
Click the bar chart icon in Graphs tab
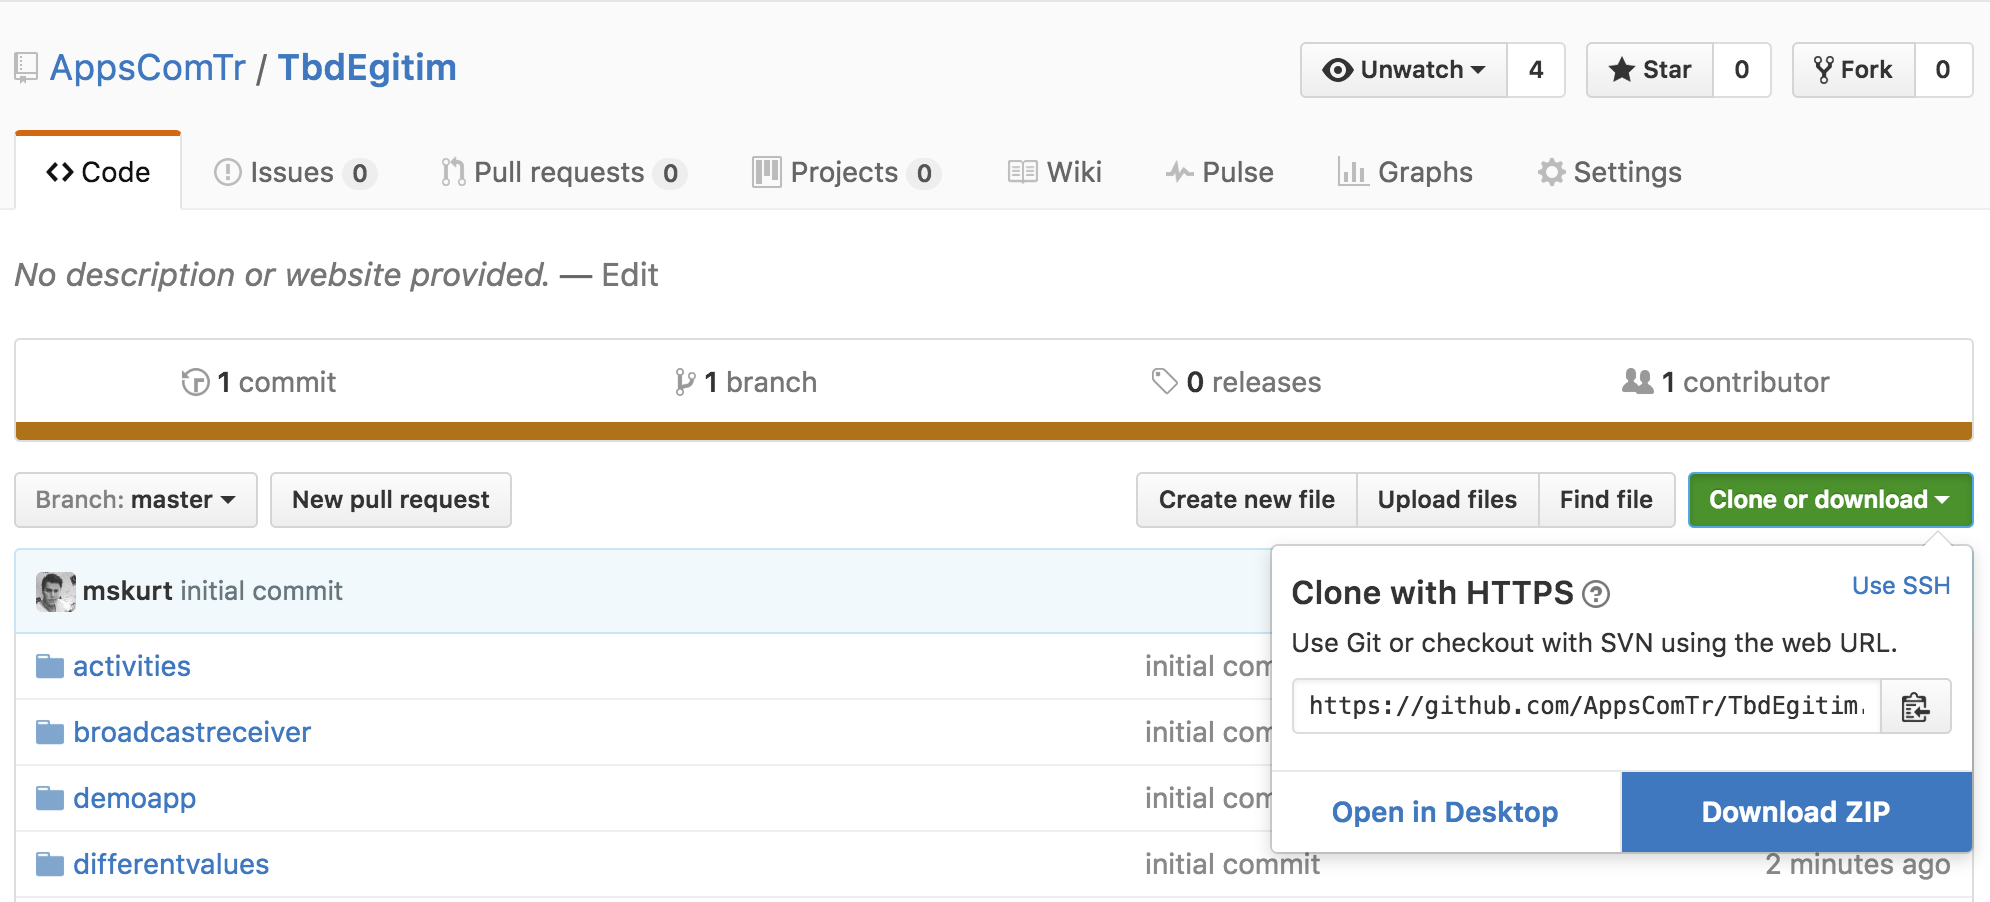click(1353, 172)
